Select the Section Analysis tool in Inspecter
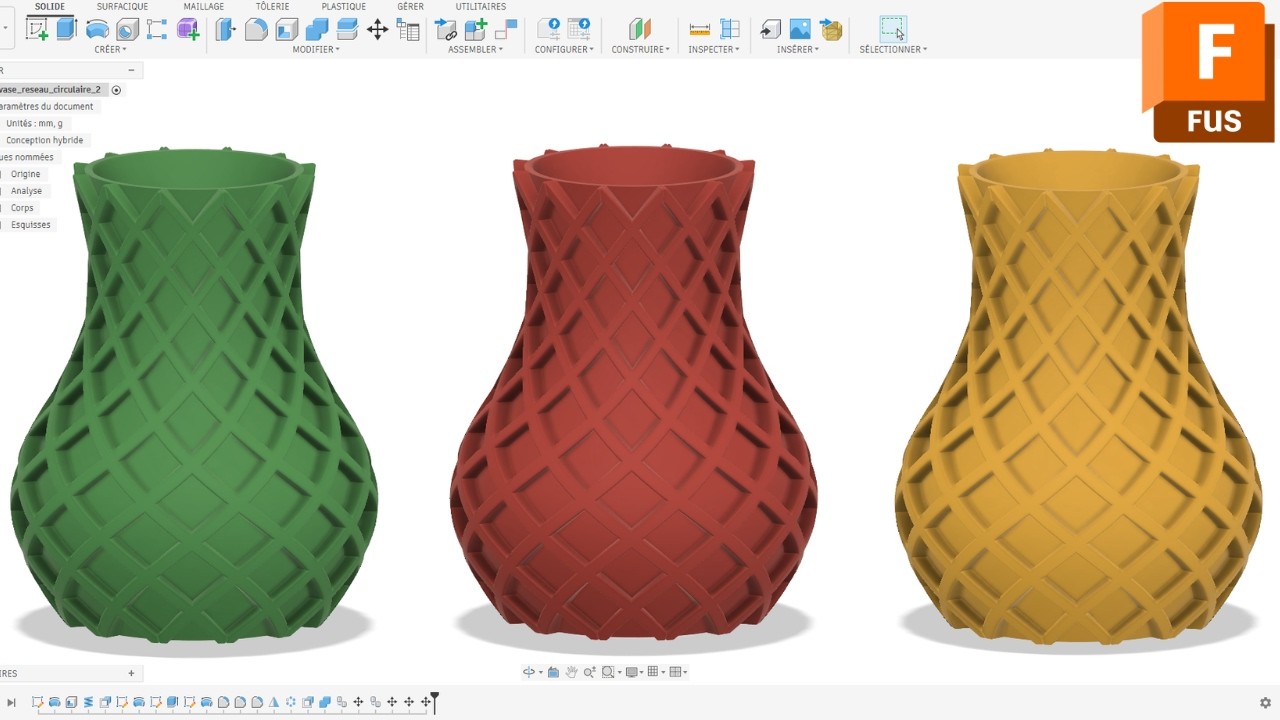Viewport: 1280px width, 720px height. pyautogui.click(x=730, y=29)
